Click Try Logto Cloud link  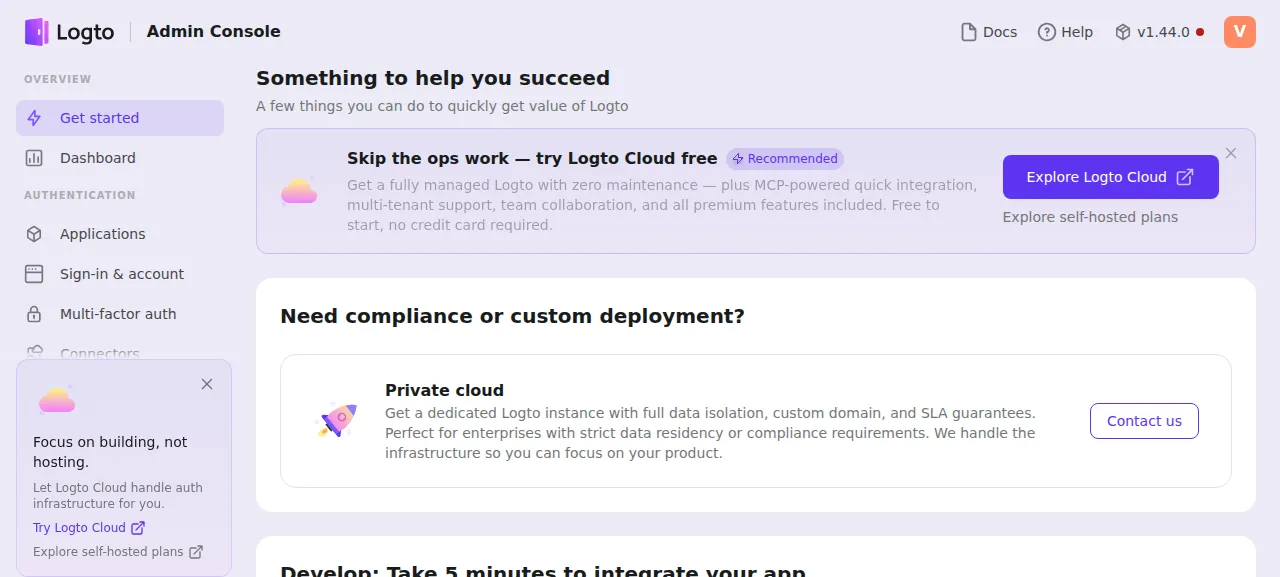tap(89, 528)
